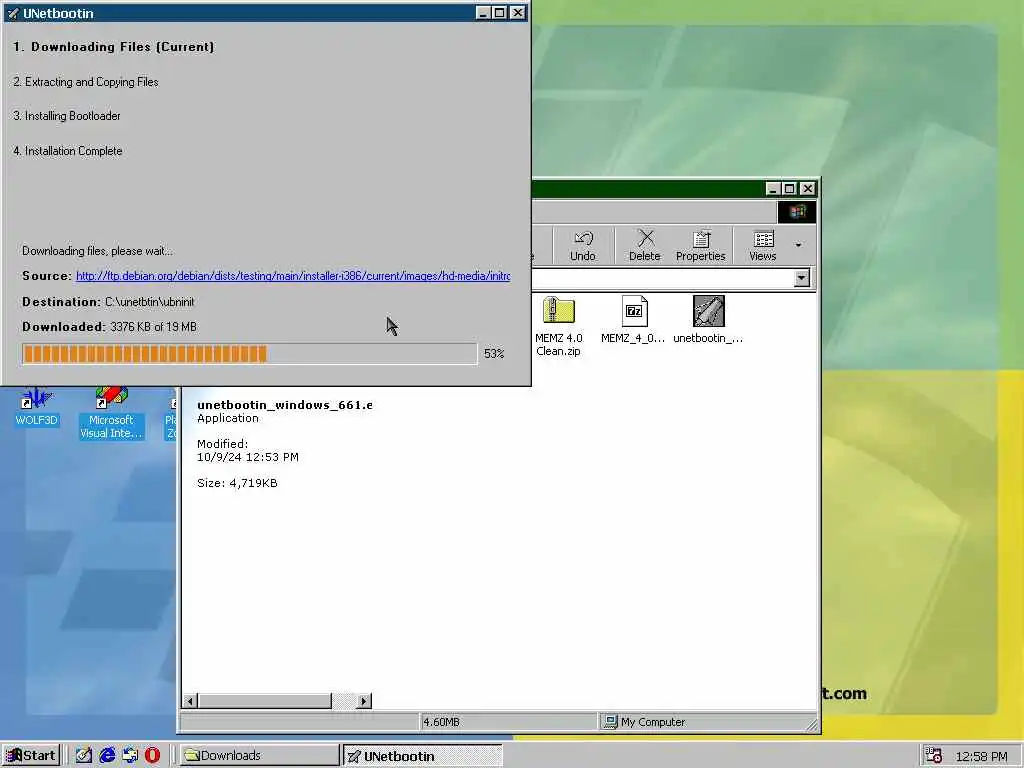Click the Destination path C:\unetbtin\ubninit

(x=150, y=302)
